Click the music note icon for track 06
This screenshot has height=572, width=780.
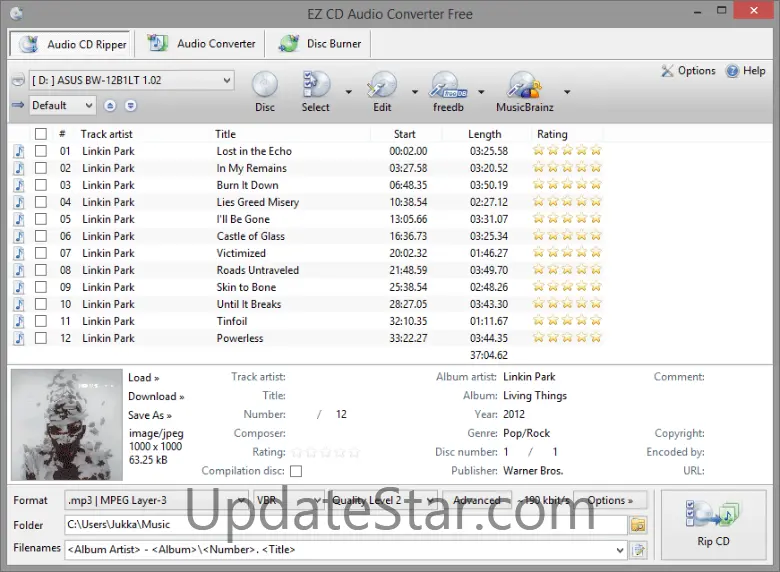point(19,236)
